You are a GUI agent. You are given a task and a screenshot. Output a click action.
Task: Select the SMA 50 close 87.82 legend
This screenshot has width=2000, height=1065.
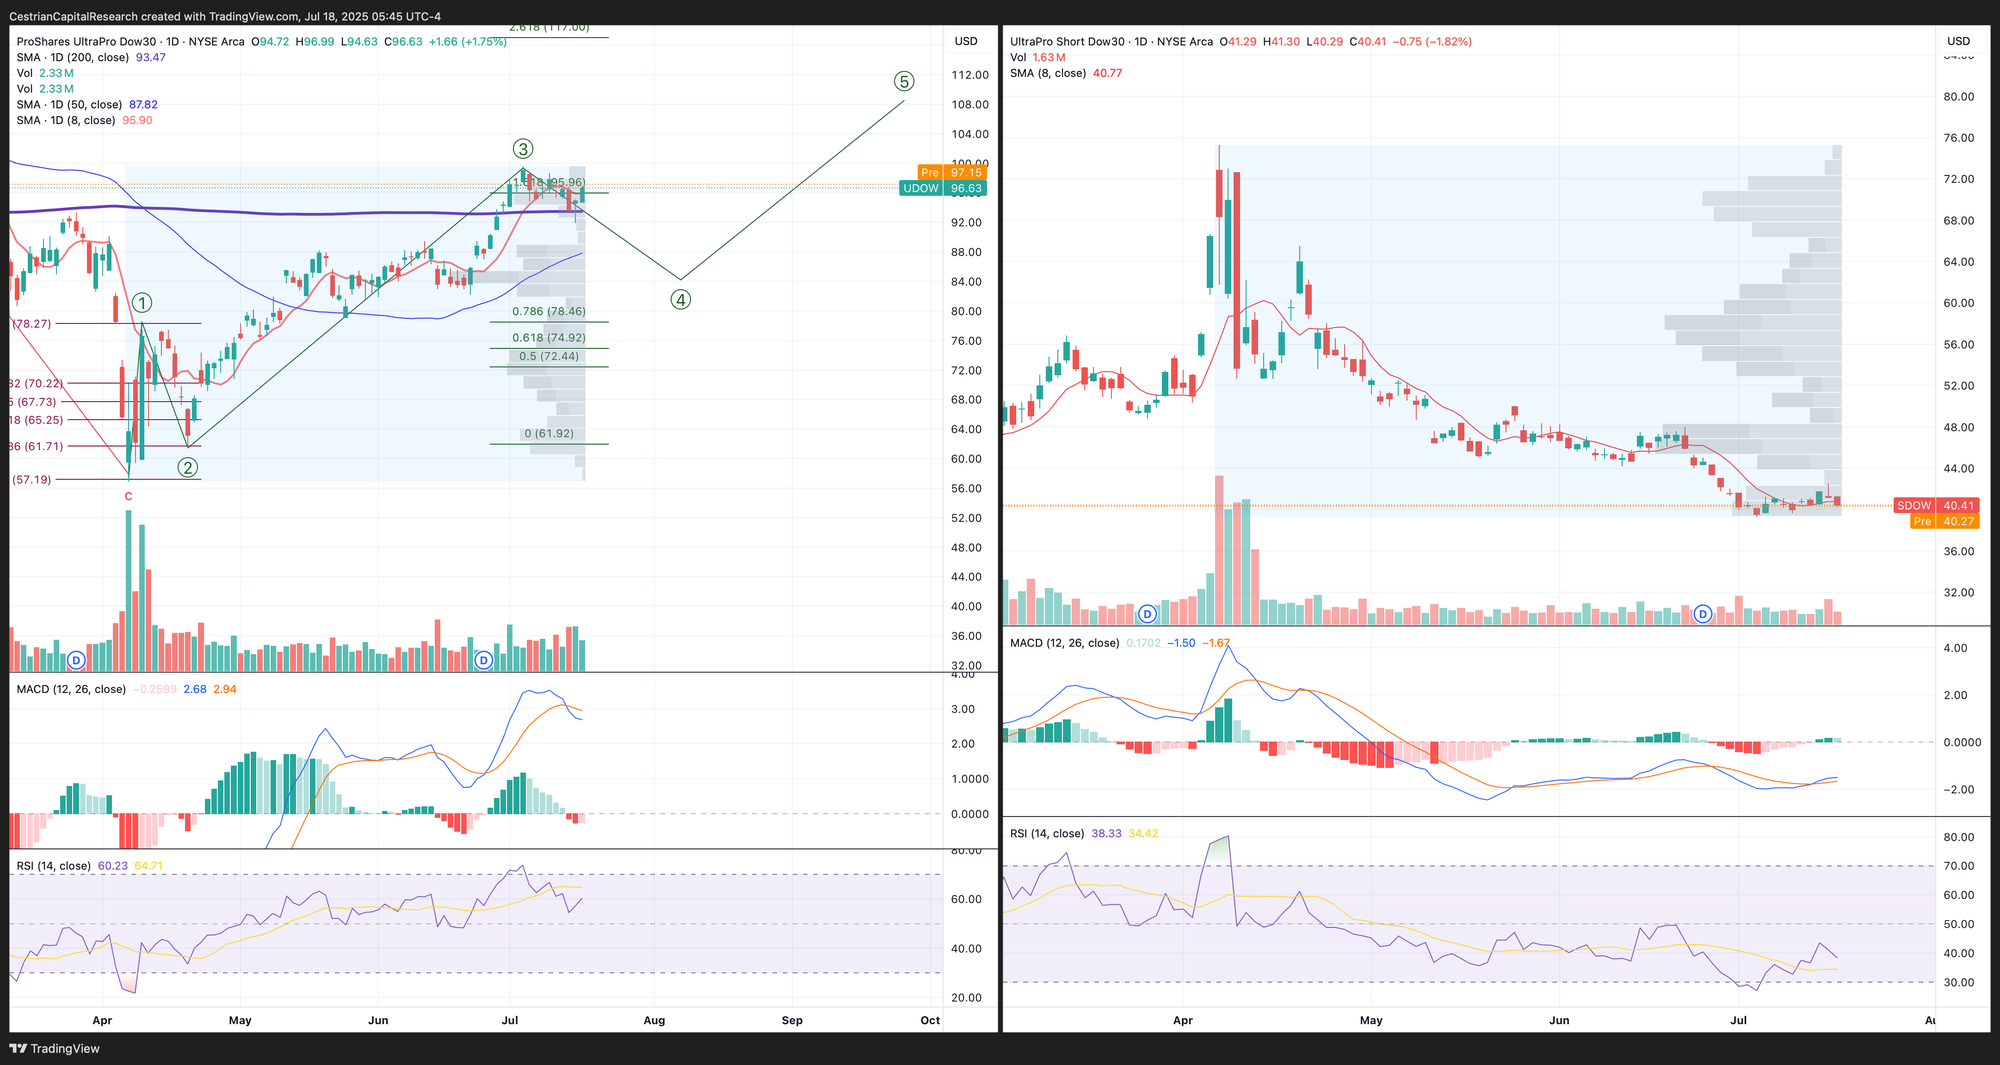pos(87,104)
